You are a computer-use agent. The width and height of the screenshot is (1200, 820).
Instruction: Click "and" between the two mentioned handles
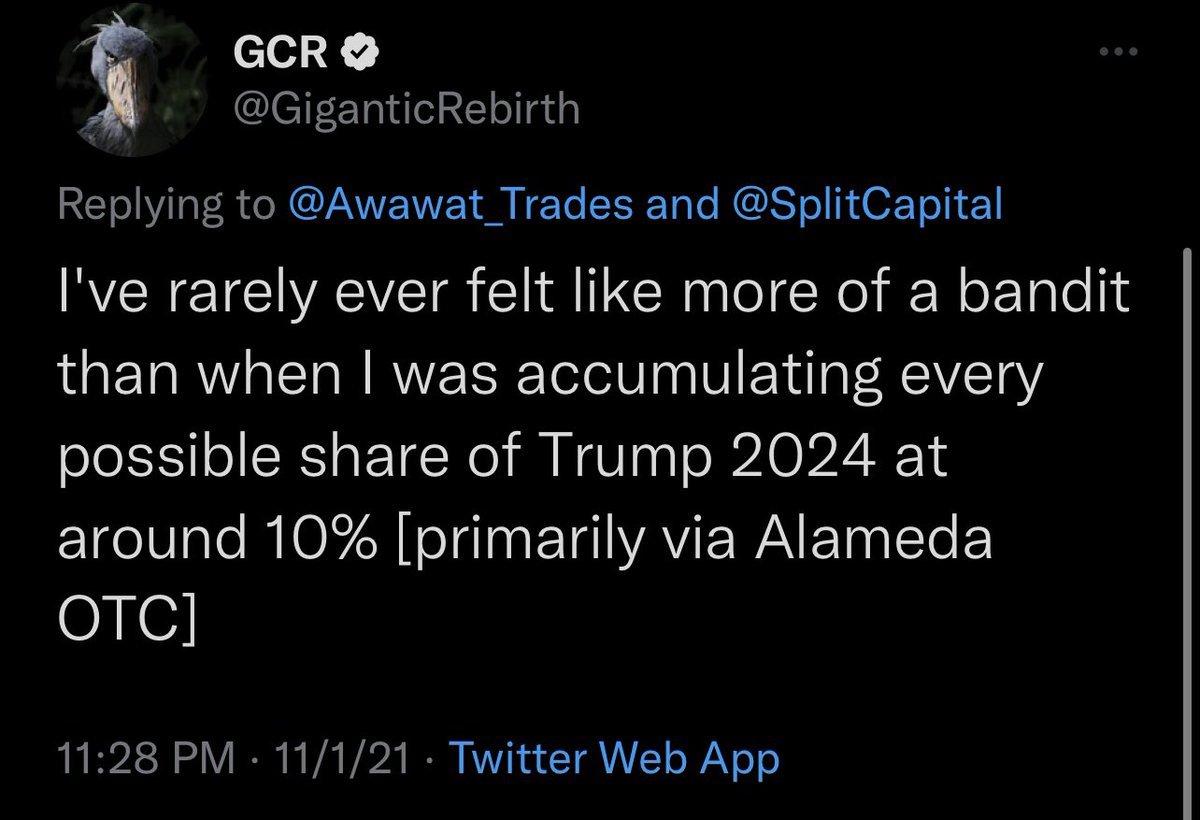pos(682,204)
